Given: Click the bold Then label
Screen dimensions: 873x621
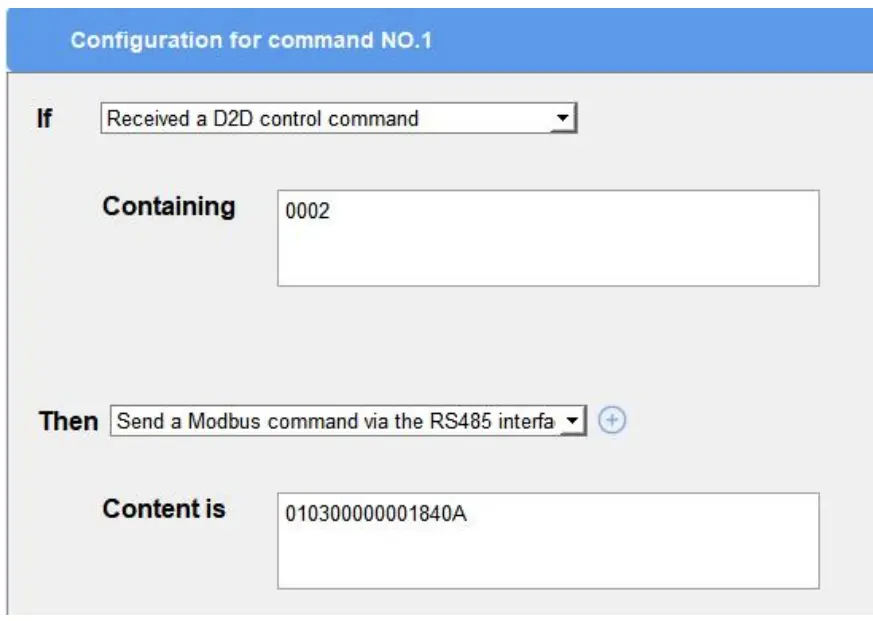Looking at the screenshot, I should pyautogui.click(x=68, y=421).
